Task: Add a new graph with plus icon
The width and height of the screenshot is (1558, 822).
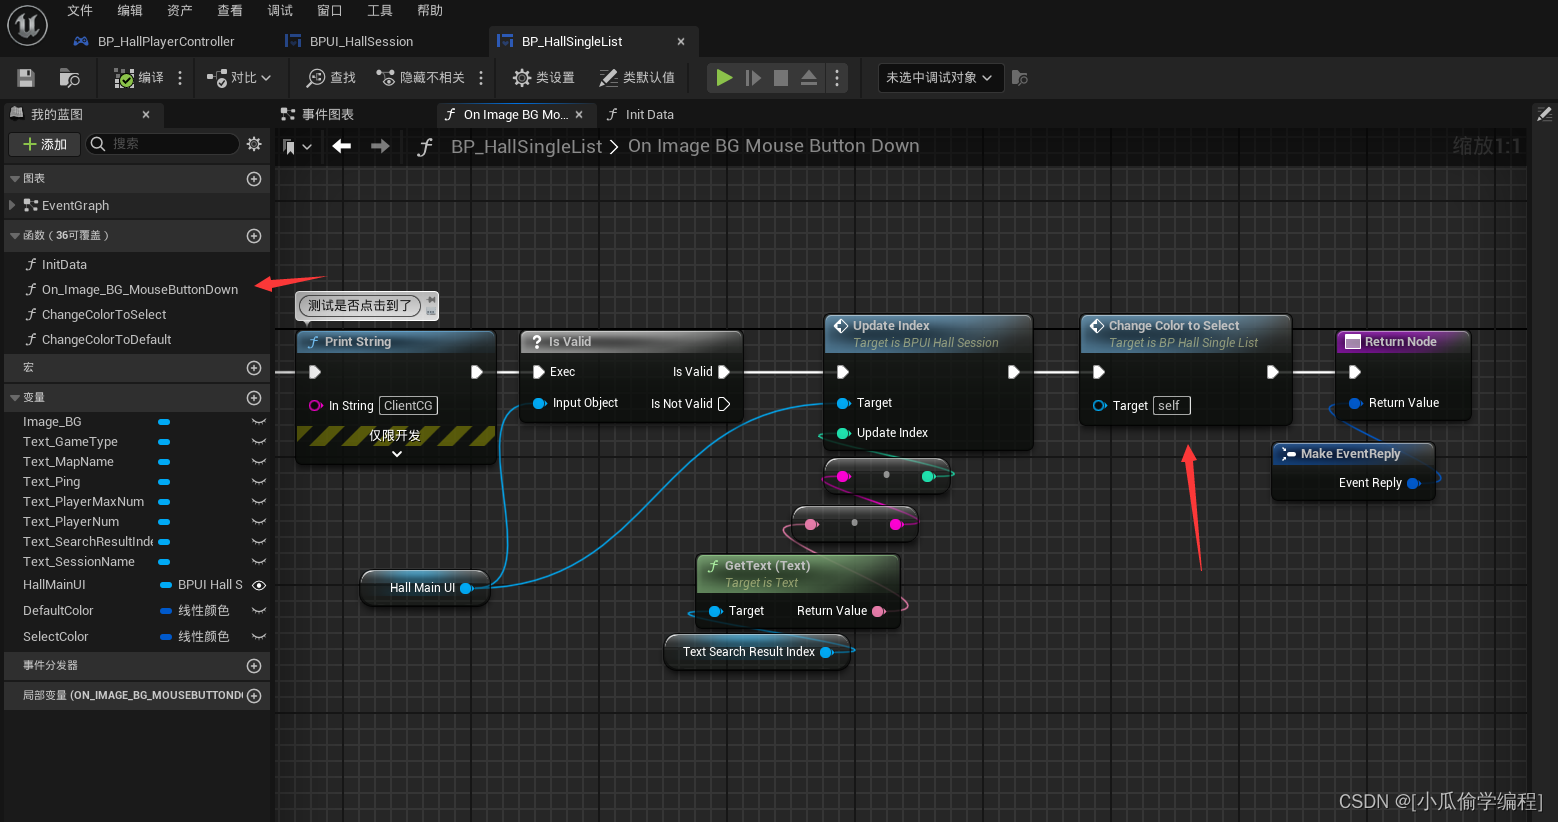Action: pos(254,179)
